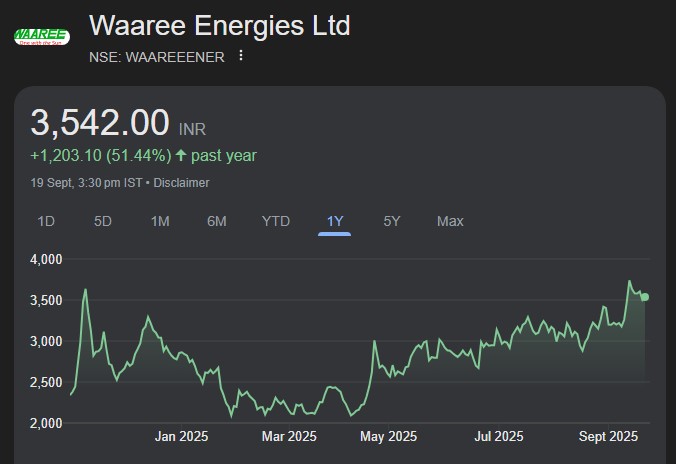This screenshot has width=676, height=464.
Task: Open the Disclaimer link
Action: tap(182, 183)
